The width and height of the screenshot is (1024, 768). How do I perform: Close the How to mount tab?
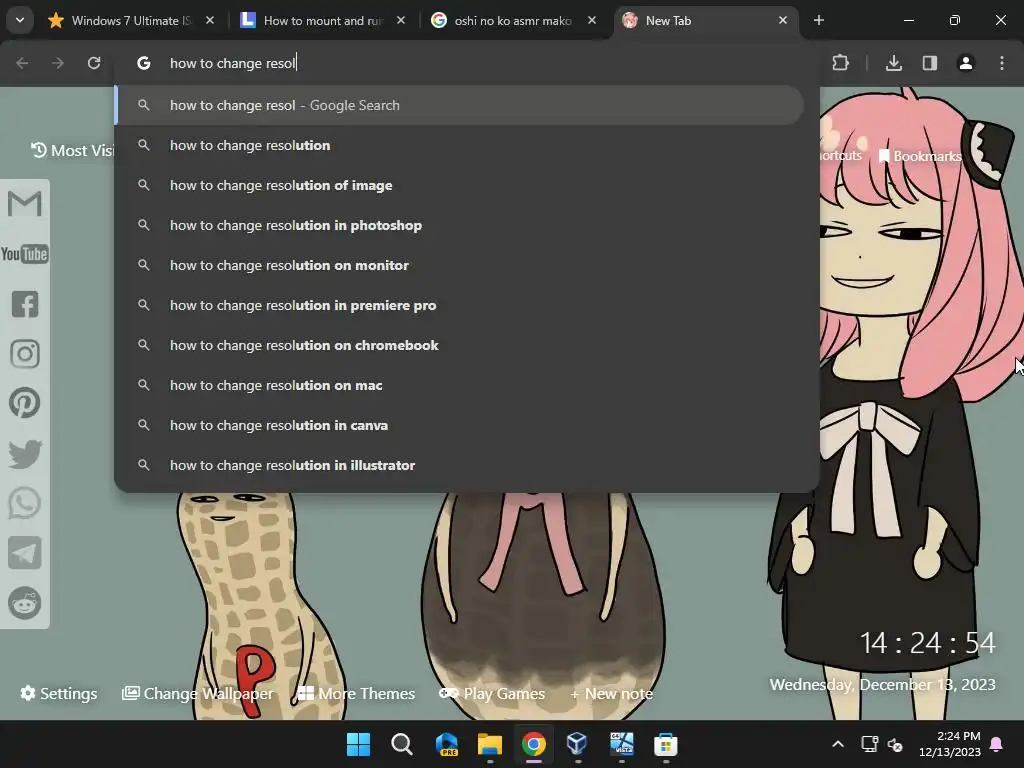coord(401,20)
